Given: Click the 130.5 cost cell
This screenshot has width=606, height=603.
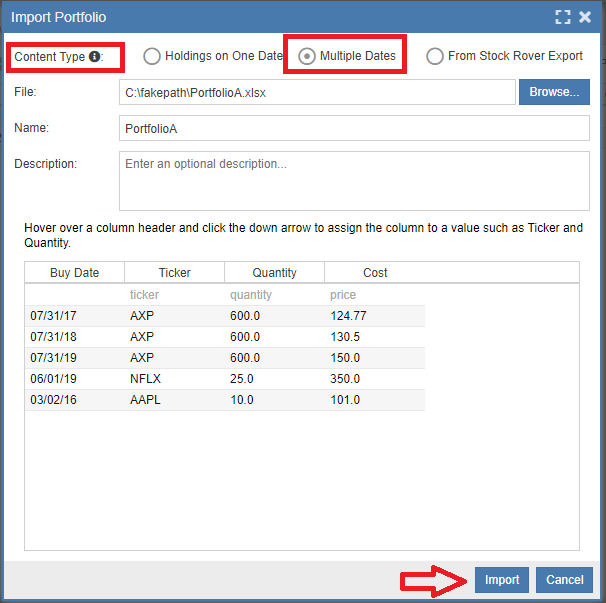Looking at the screenshot, I should 347,337.
